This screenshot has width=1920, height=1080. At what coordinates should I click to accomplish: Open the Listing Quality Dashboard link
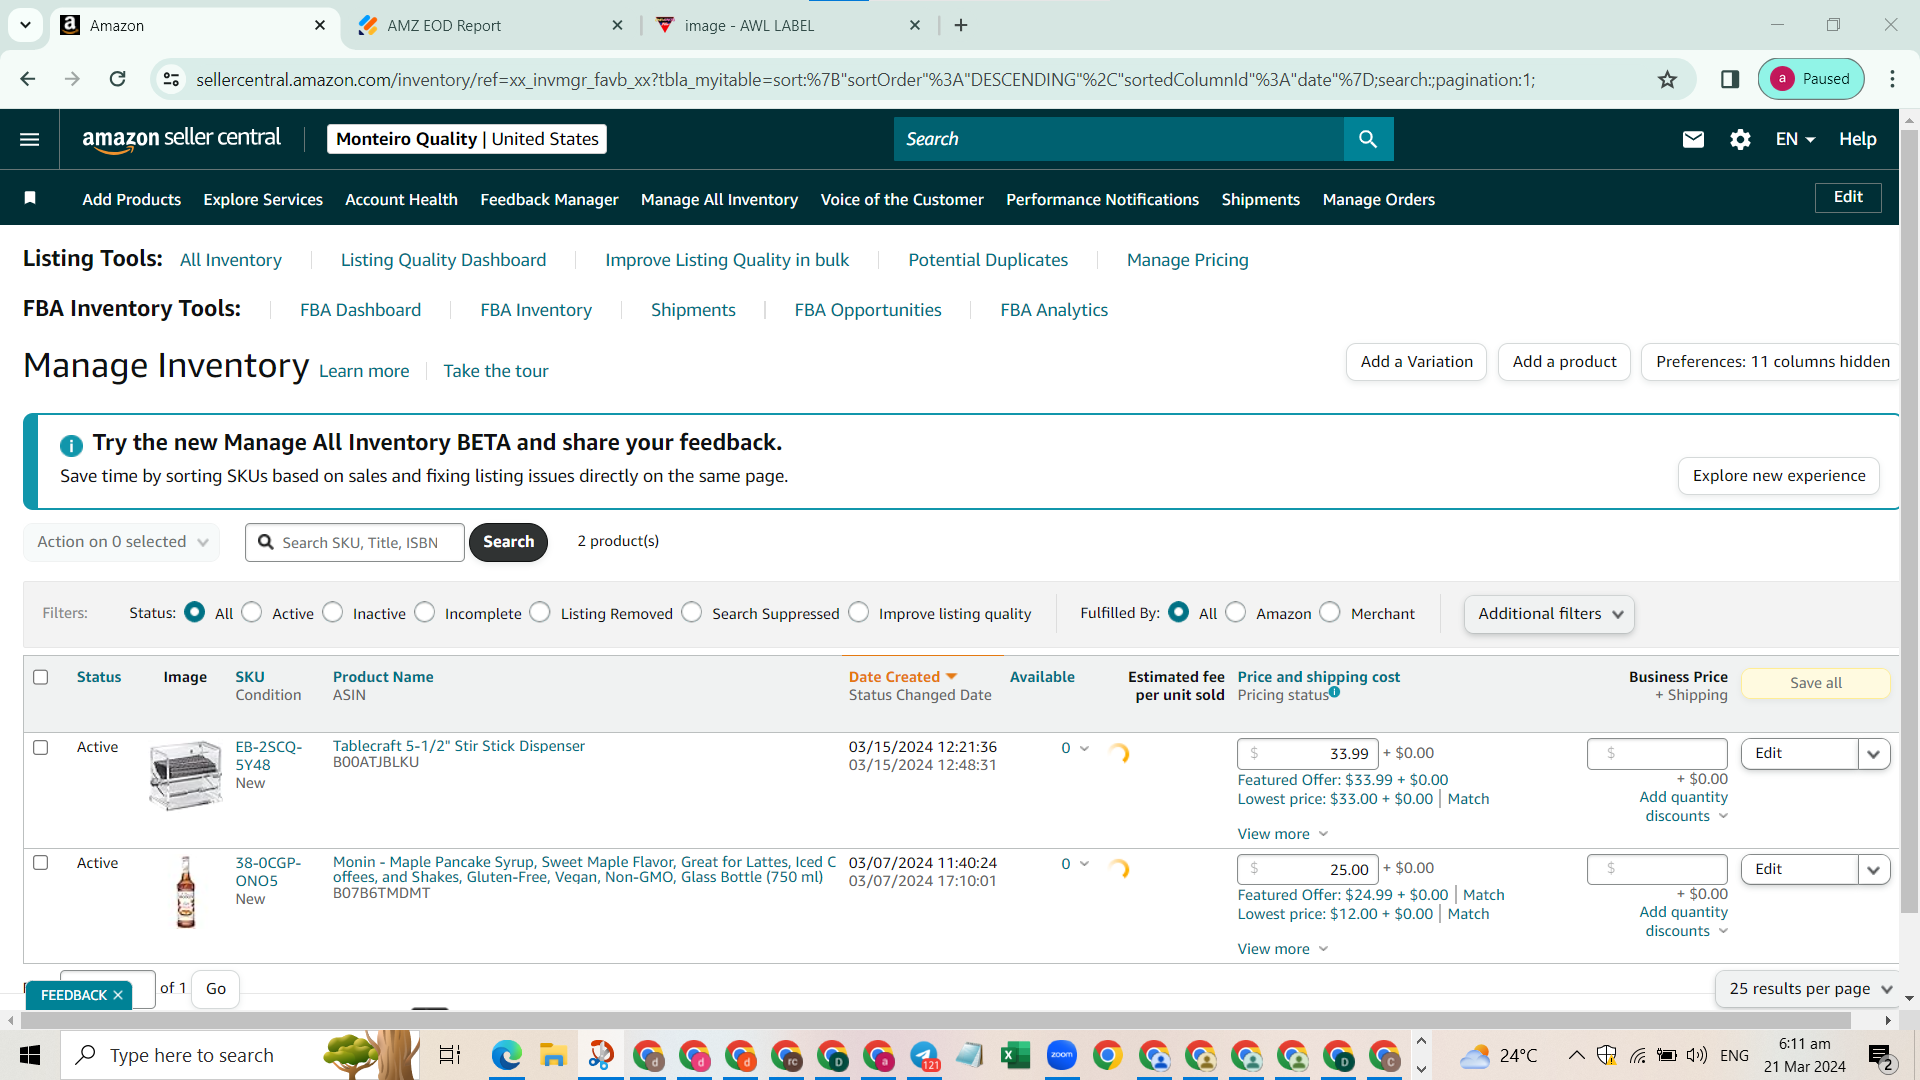(443, 260)
